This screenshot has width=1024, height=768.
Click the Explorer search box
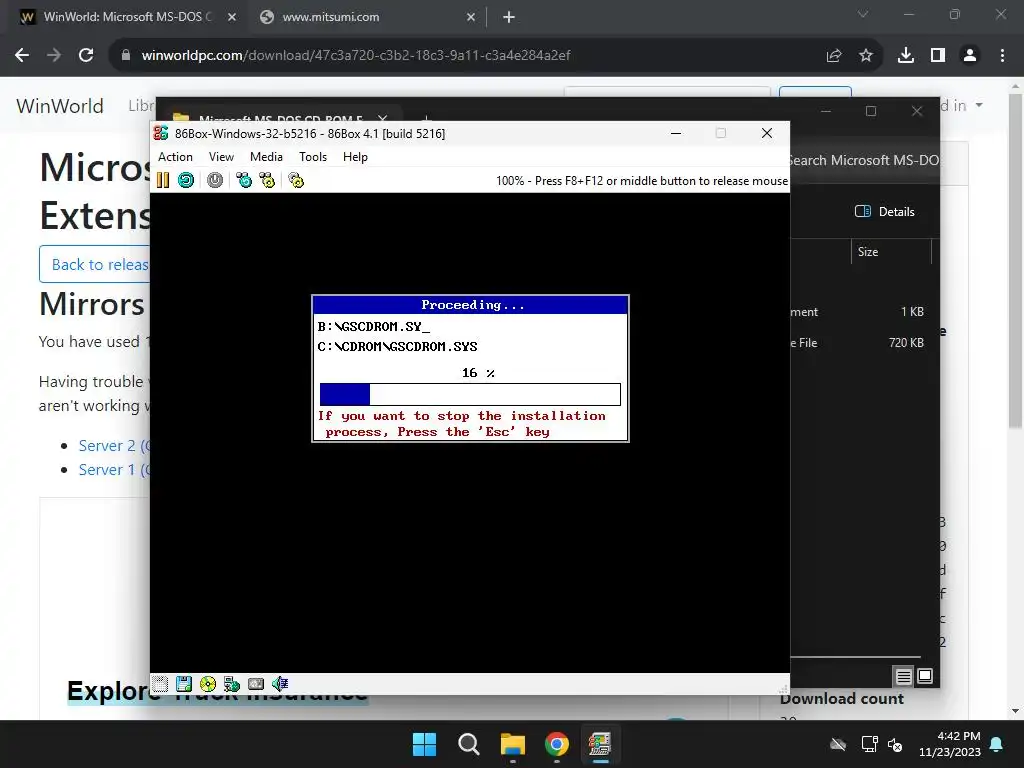(x=862, y=161)
